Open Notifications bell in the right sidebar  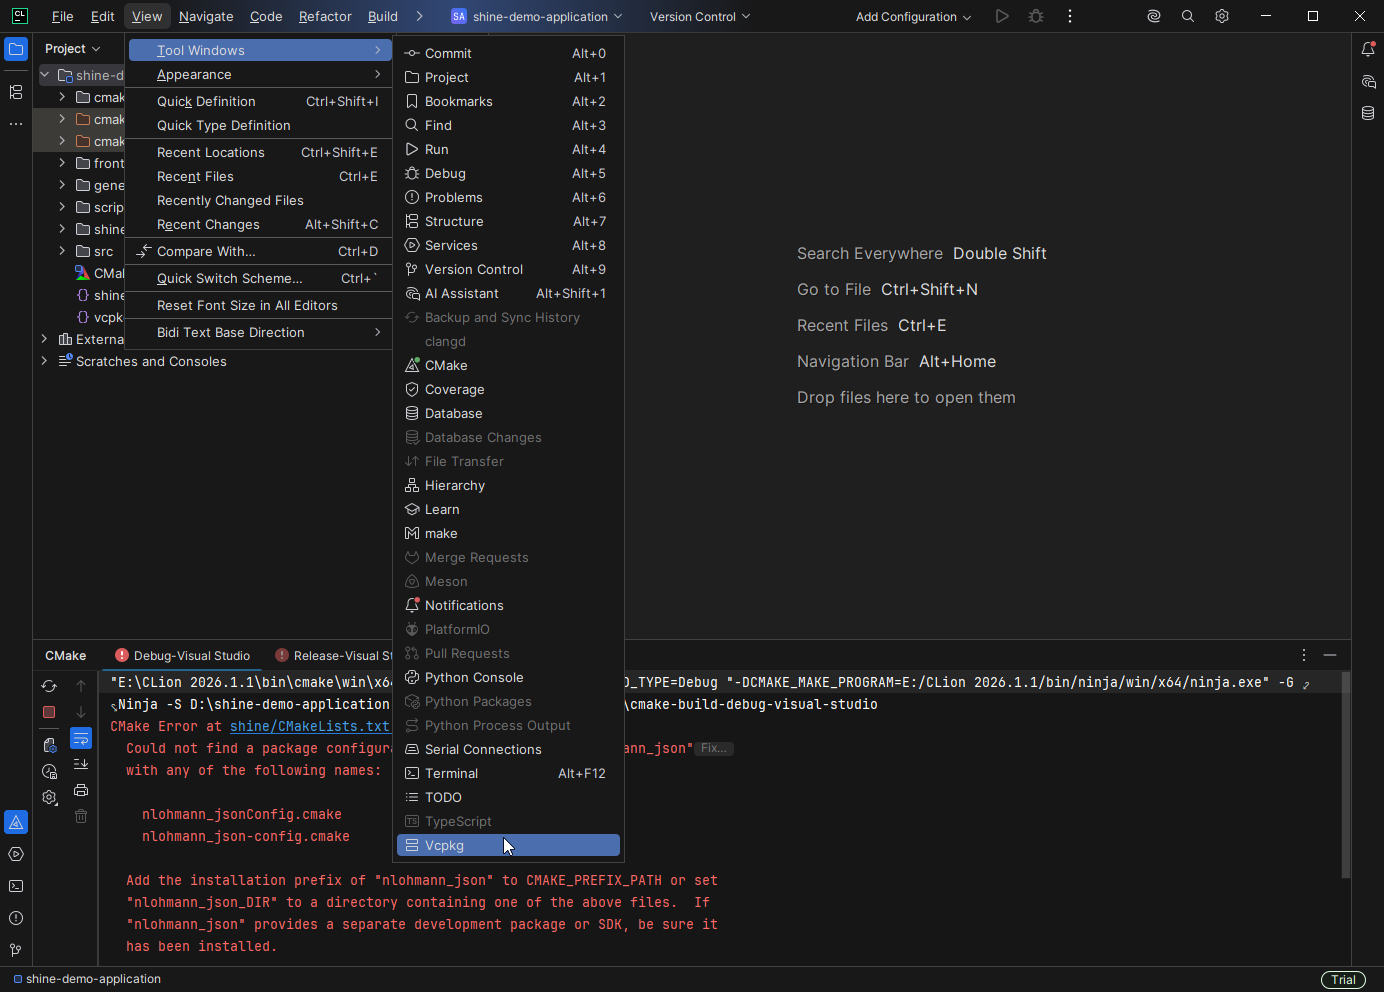pyautogui.click(x=1368, y=49)
